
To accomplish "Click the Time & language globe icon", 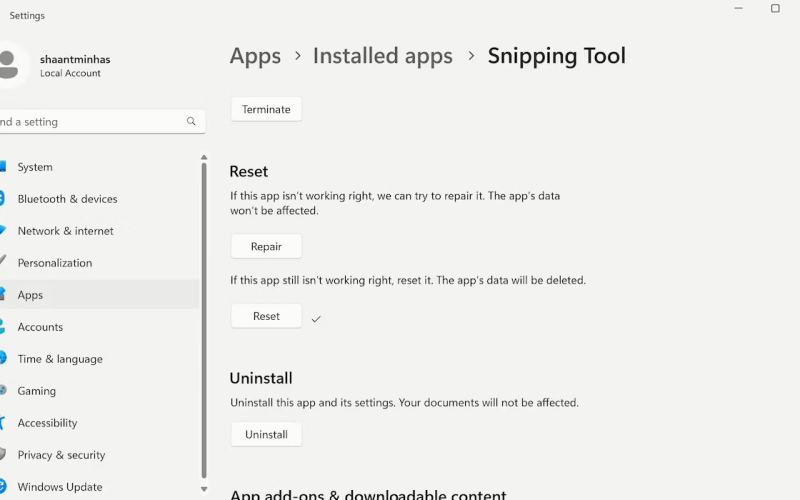I will click(x=3, y=359).
